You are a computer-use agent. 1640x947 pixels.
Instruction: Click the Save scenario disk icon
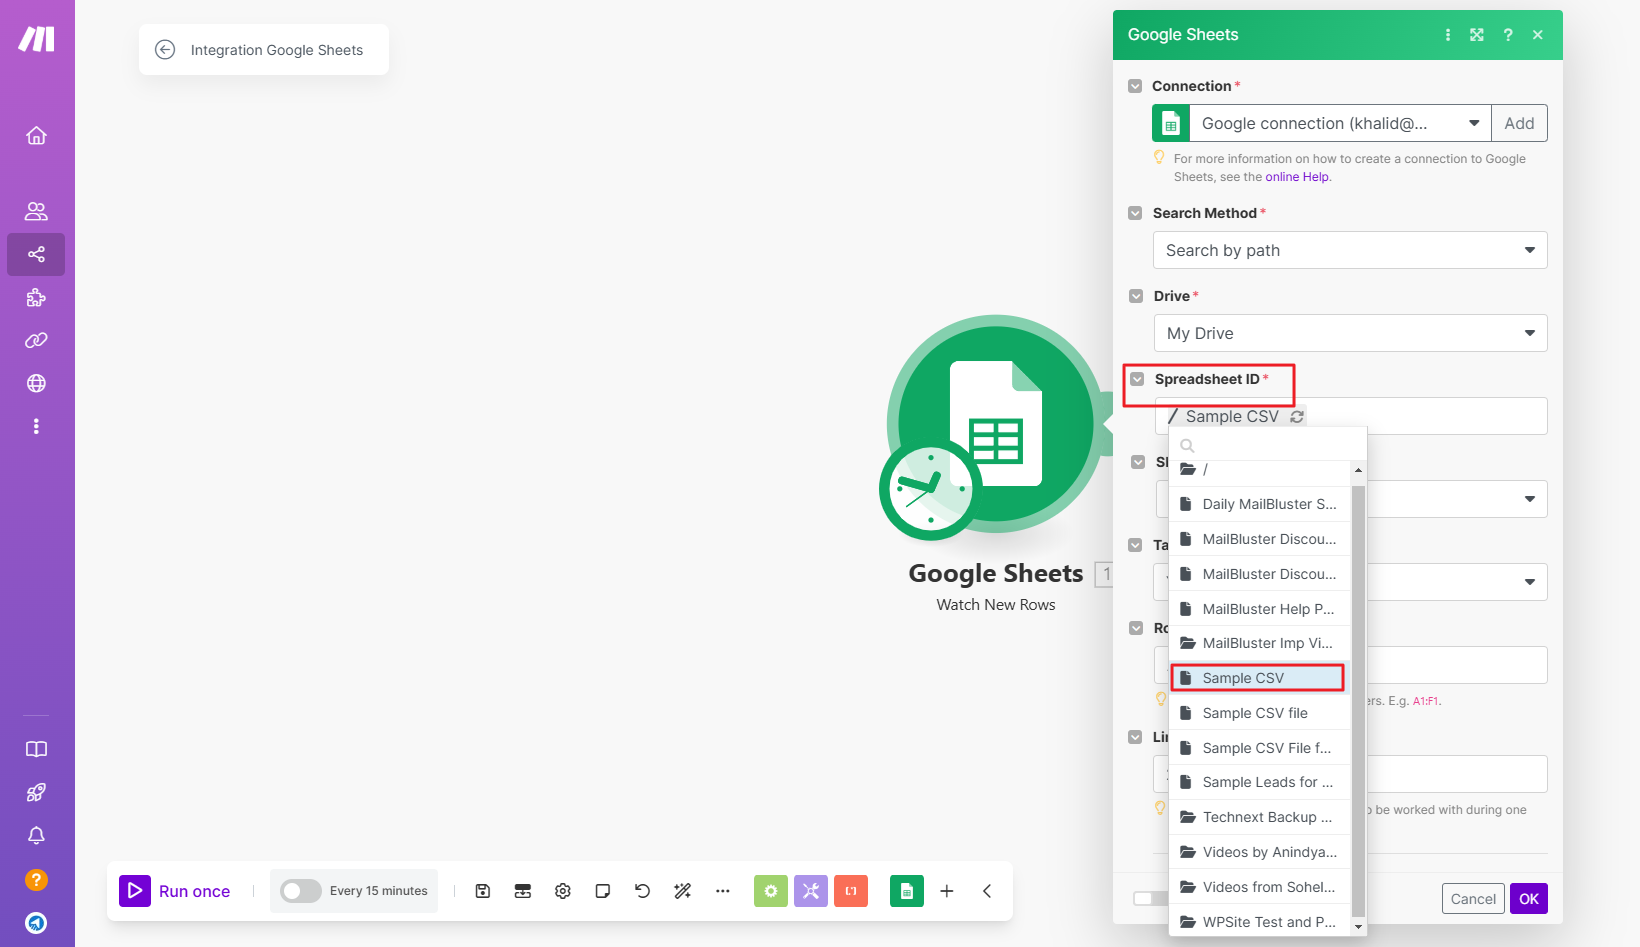(483, 891)
